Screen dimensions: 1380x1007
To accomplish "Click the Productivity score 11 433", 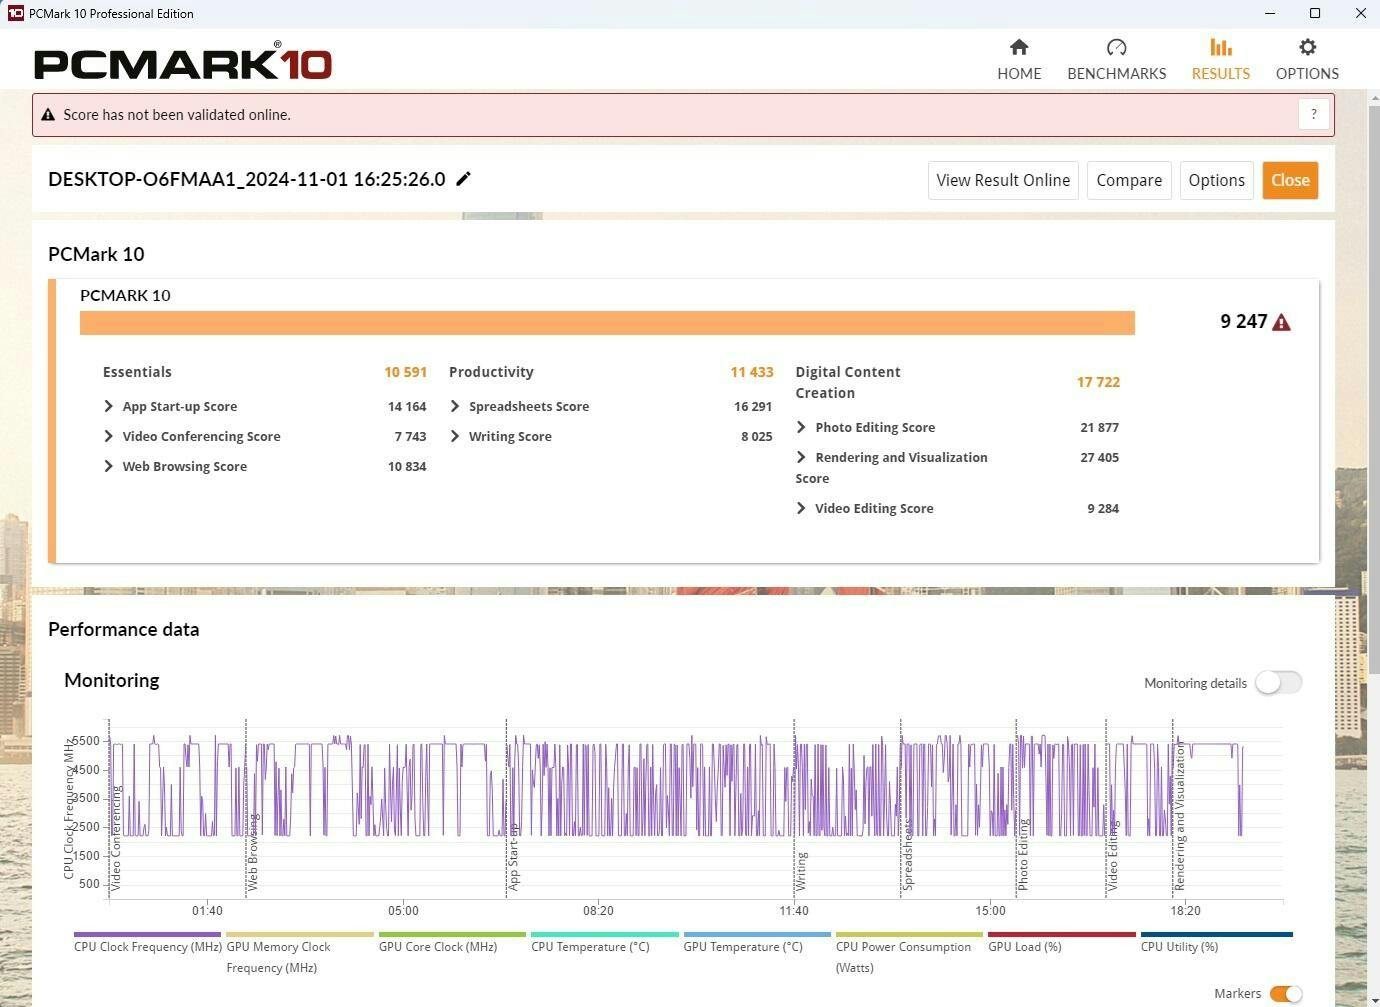I will coord(752,372).
